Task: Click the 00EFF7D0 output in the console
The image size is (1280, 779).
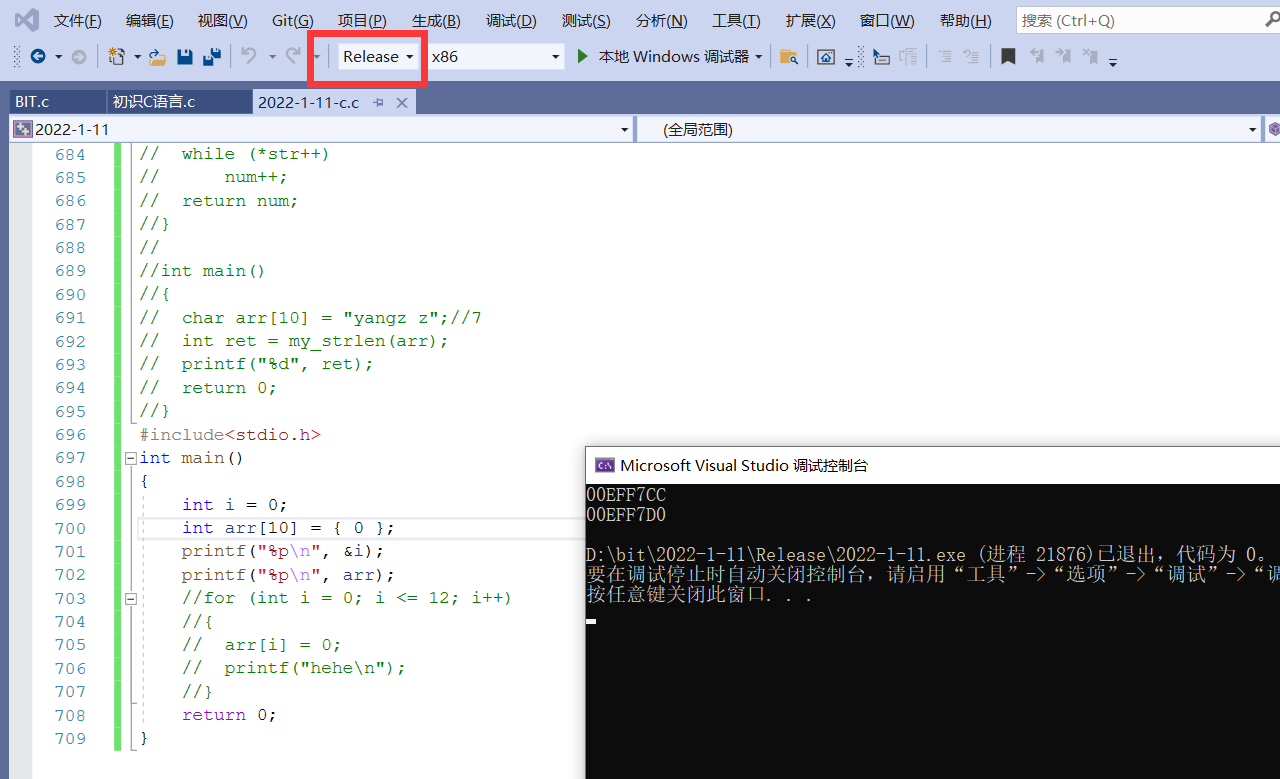Action: (626, 515)
